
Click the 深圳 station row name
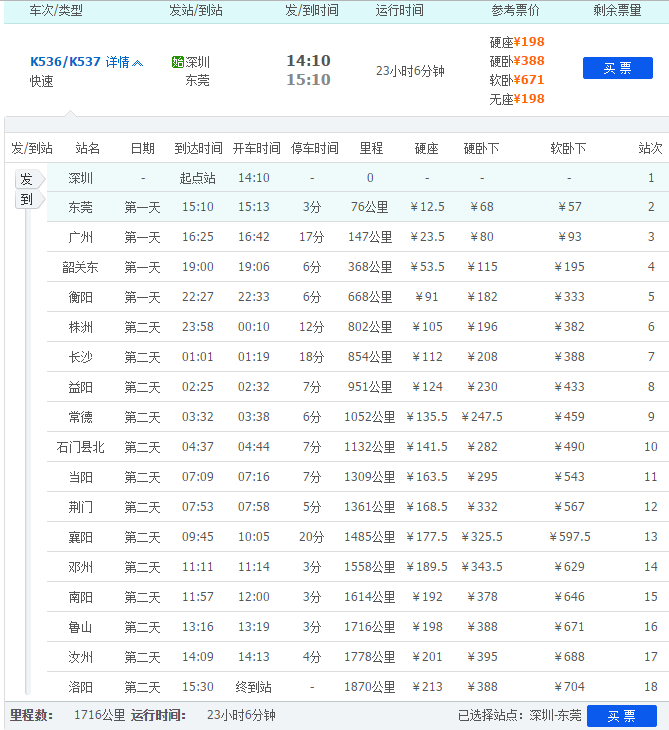coord(81,178)
